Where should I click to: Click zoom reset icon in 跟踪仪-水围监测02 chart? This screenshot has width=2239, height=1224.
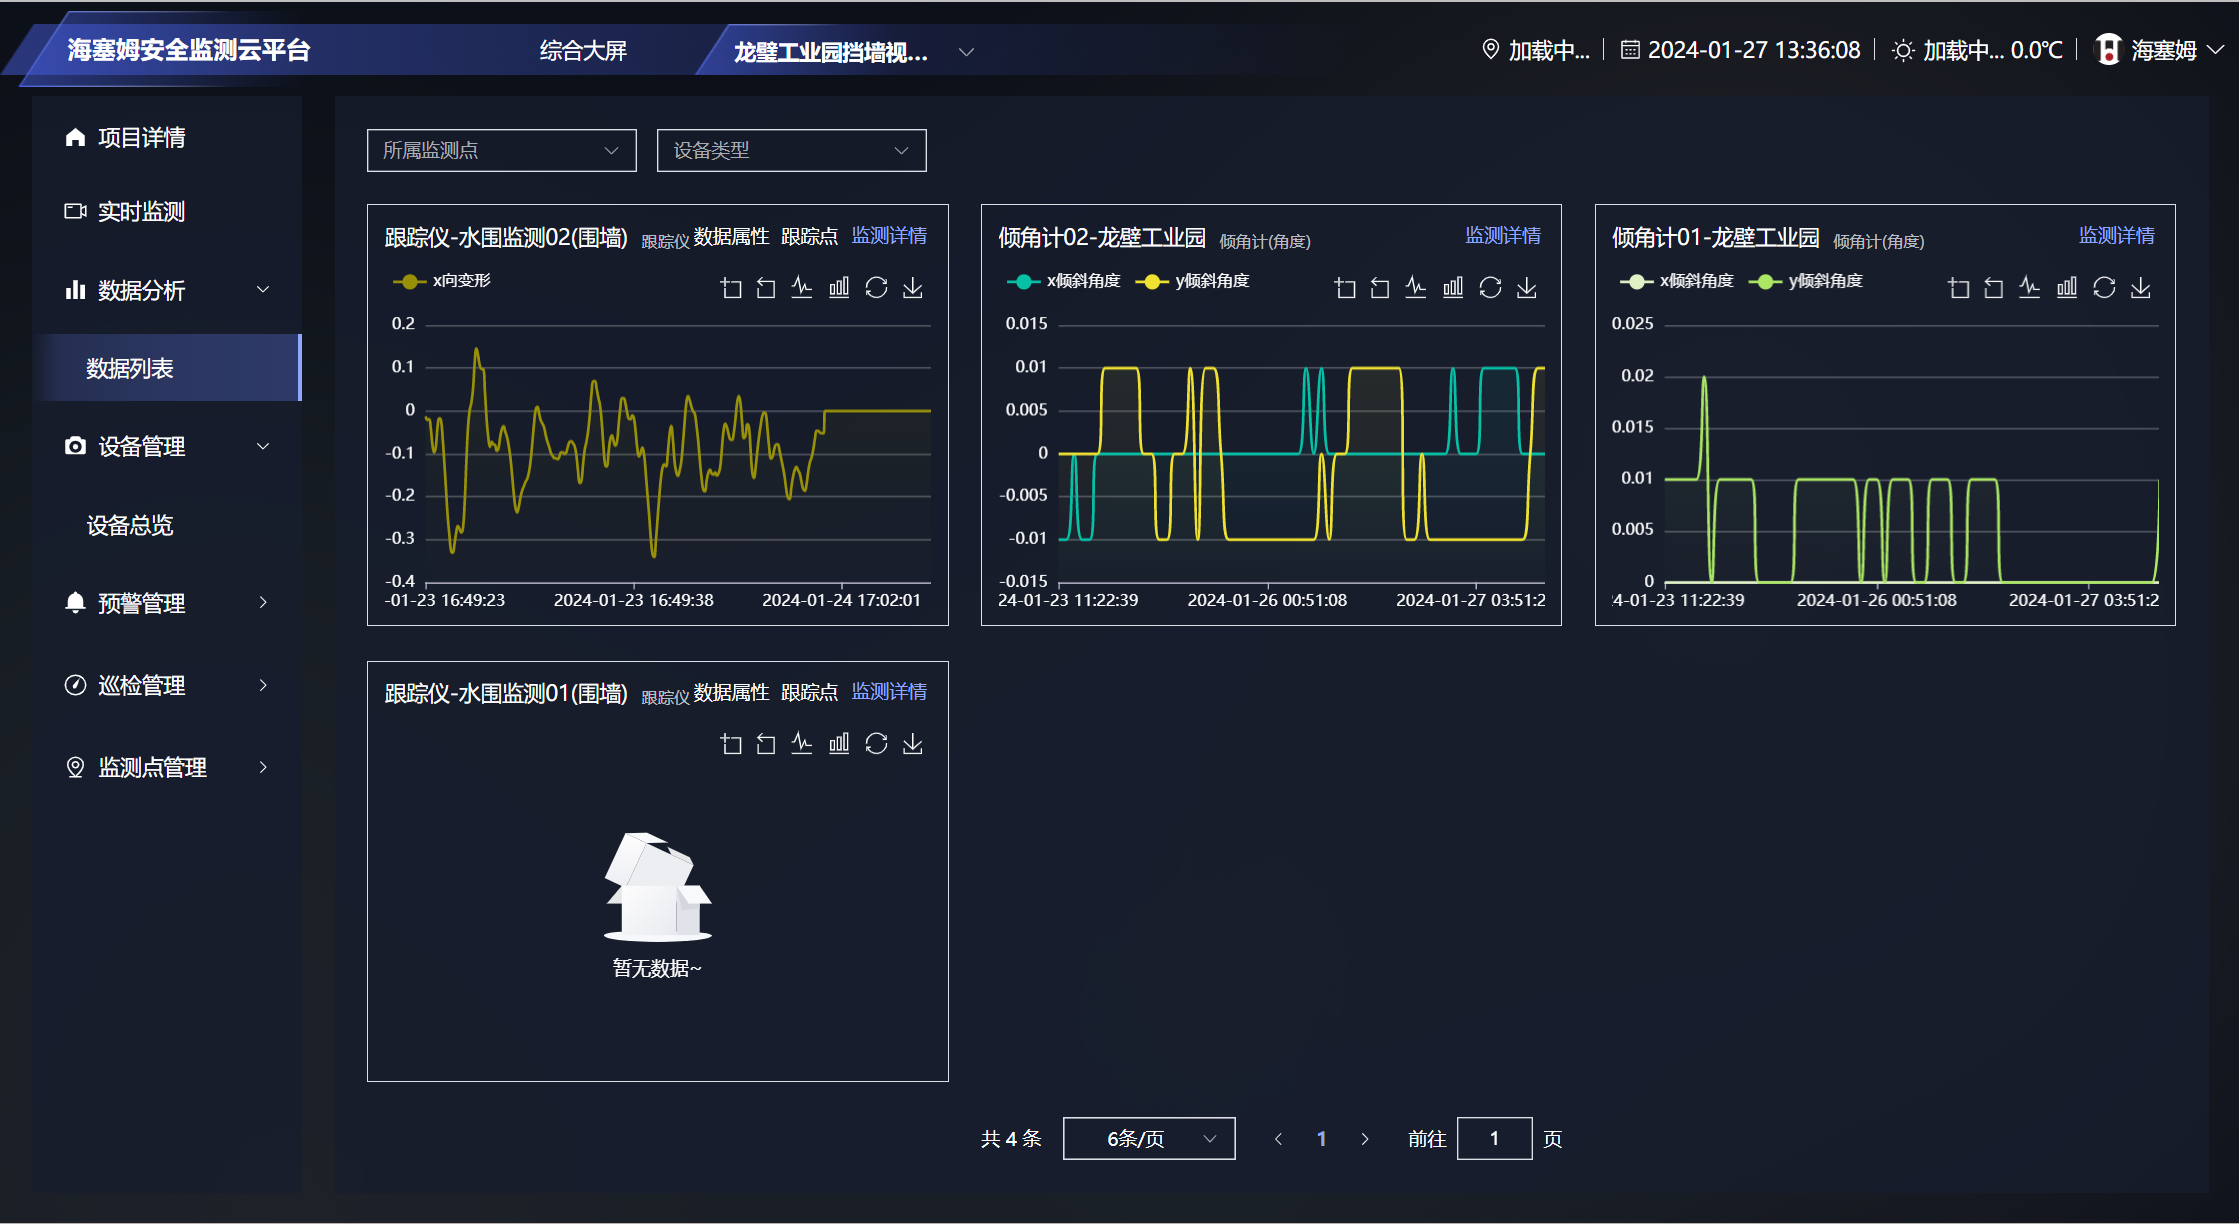point(766,288)
